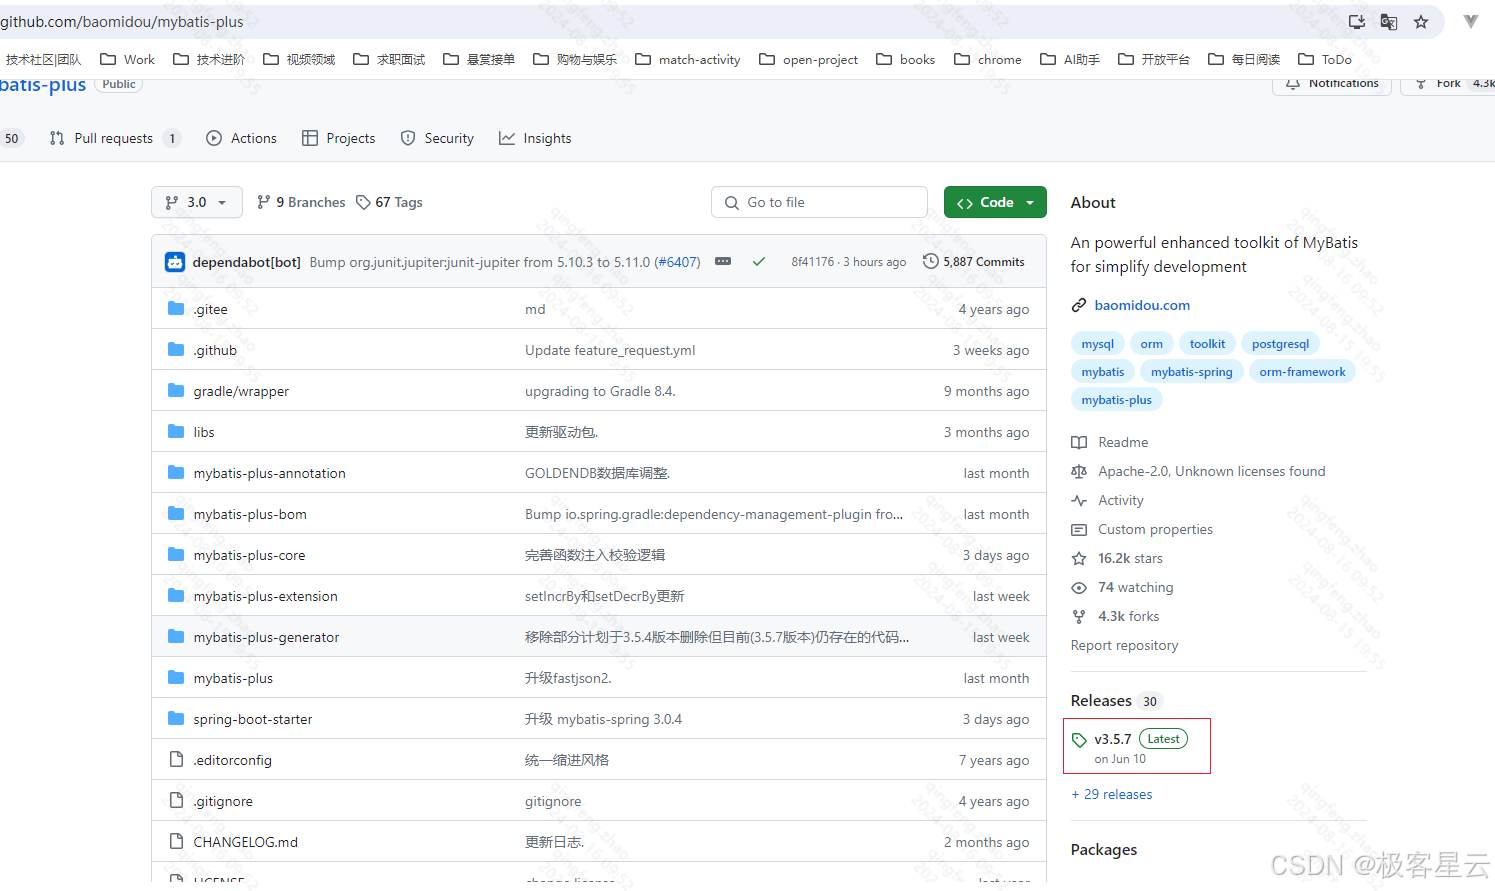Image resolution: width=1495 pixels, height=891 pixels.
Task: View the 9 Branches link
Action: coord(301,202)
